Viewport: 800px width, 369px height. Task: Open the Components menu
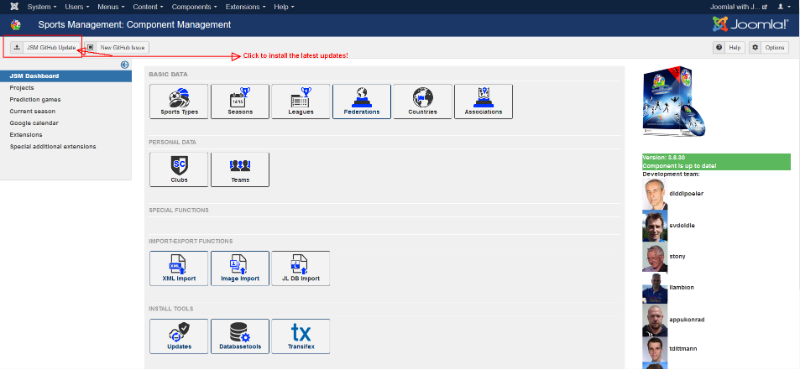click(194, 7)
